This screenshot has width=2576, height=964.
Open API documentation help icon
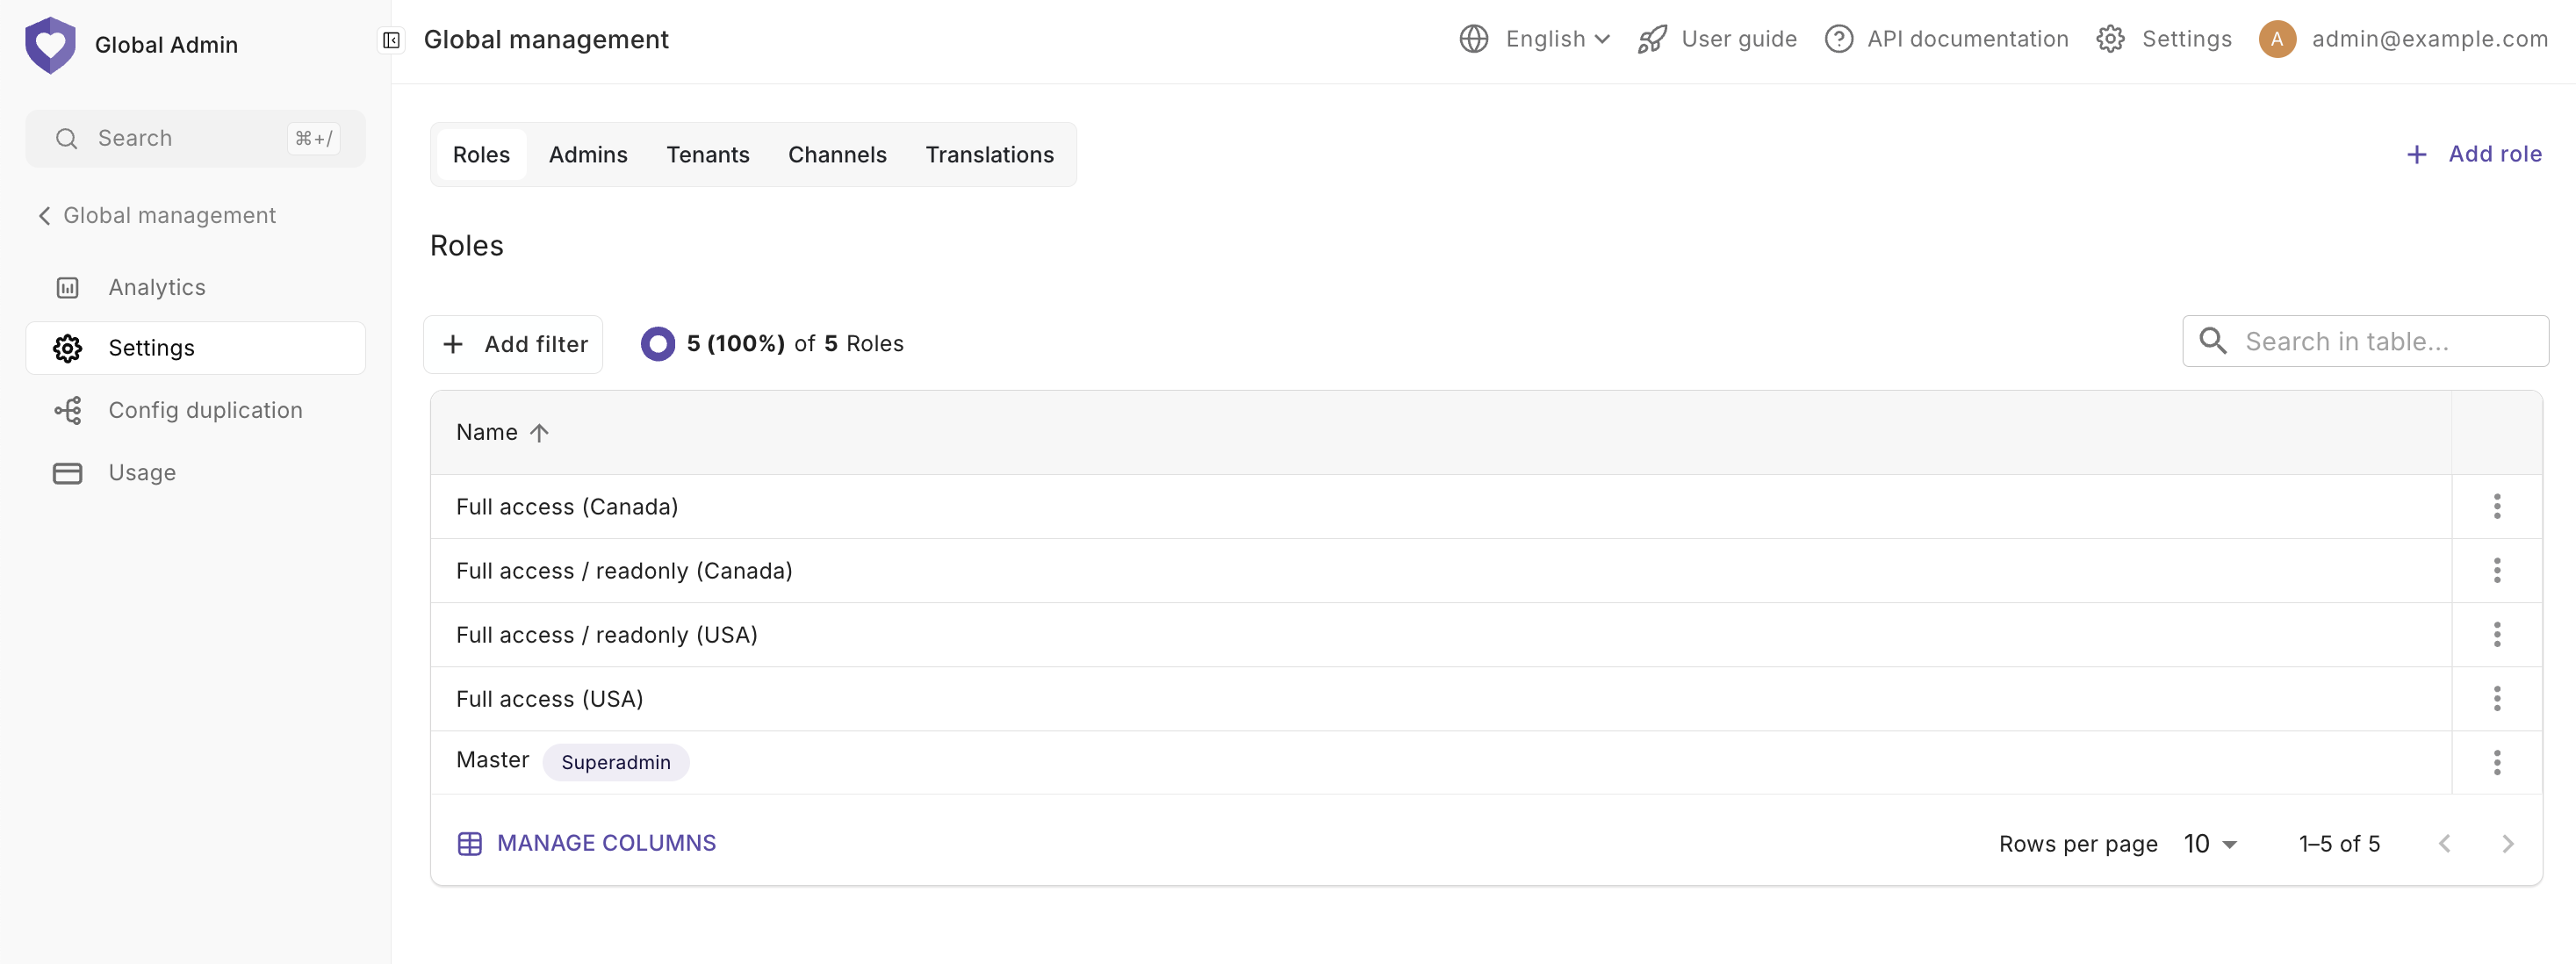(x=1838, y=39)
